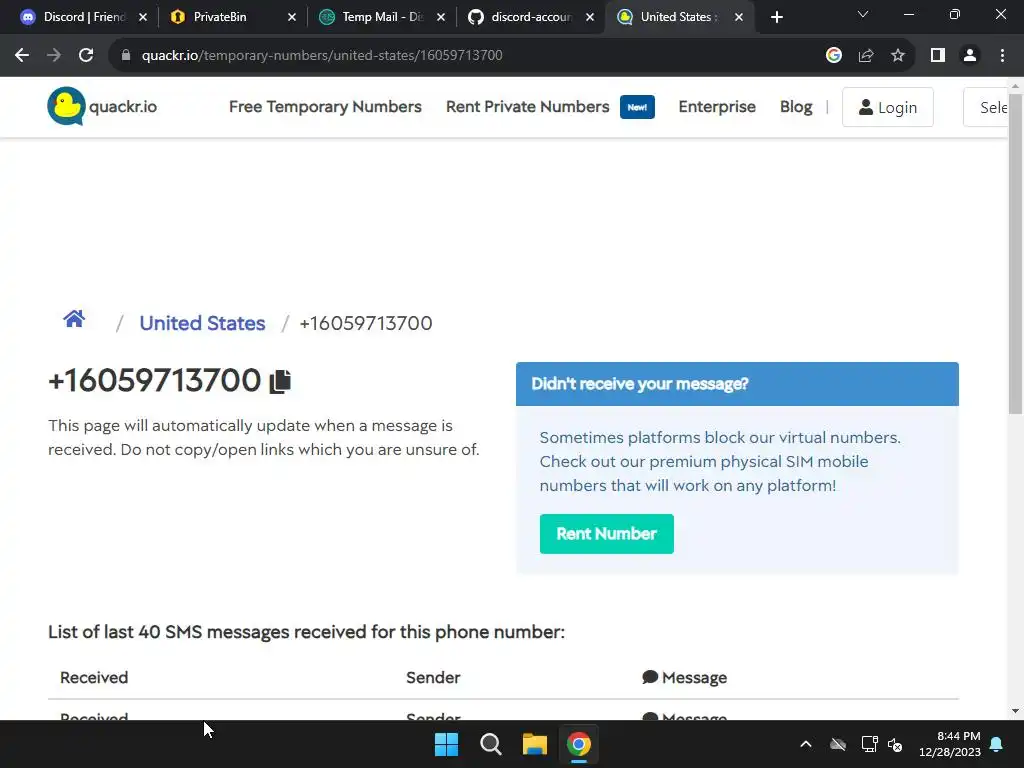Open the Chrome profile avatar
The width and height of the screenshot is (1024, 768).
(x=970, y=56)
